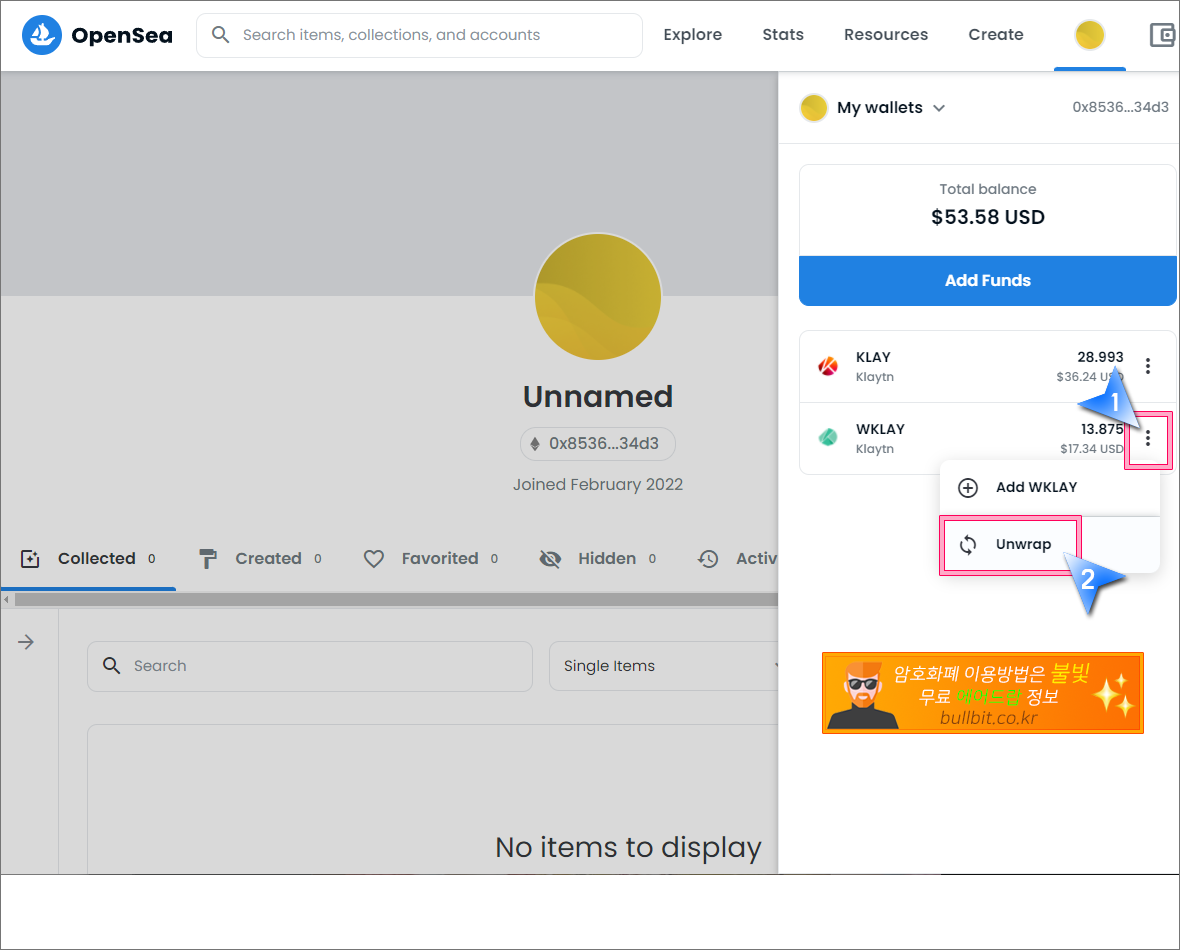Copy the 0x8536...34d3 address pill
This screenshot has height=950, width=1180.
[598, 444]
